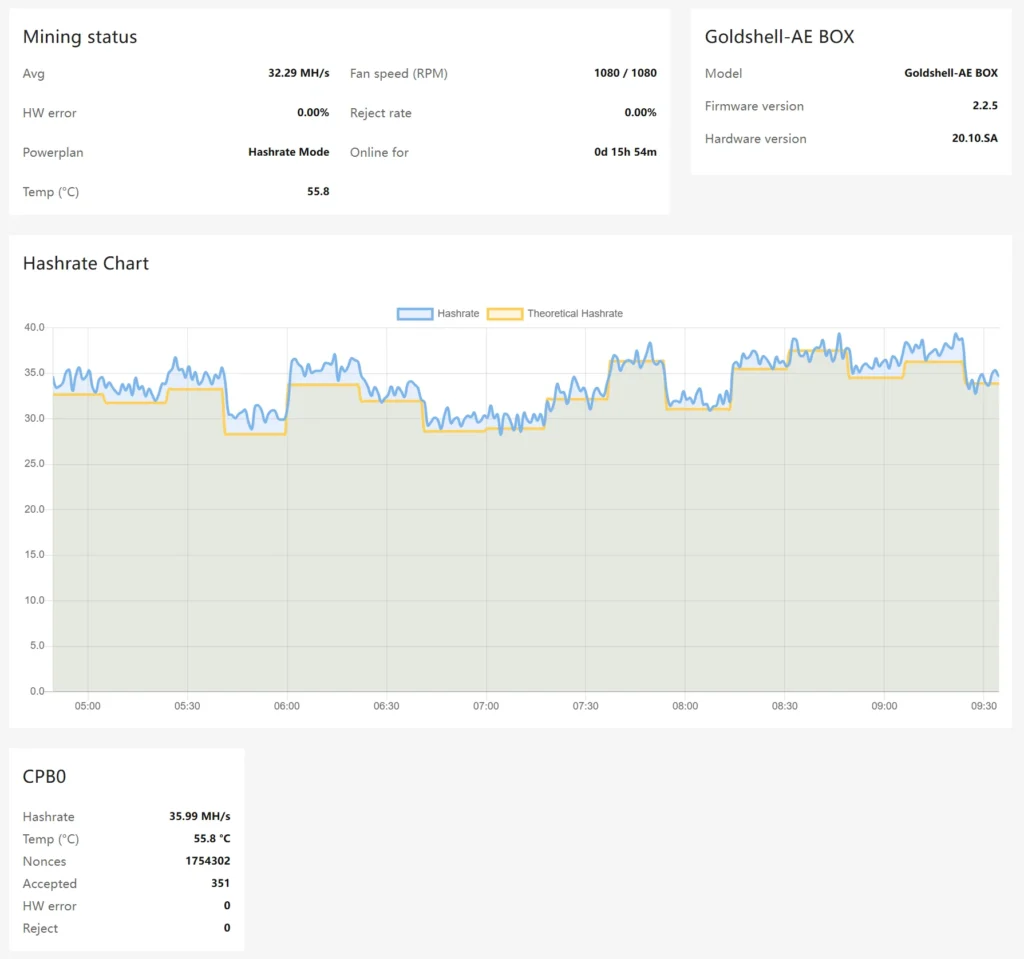This screenshot has width=1024, height=959.
Task: Click the Hashrate Chart heading
Action: tap(85, 263)
